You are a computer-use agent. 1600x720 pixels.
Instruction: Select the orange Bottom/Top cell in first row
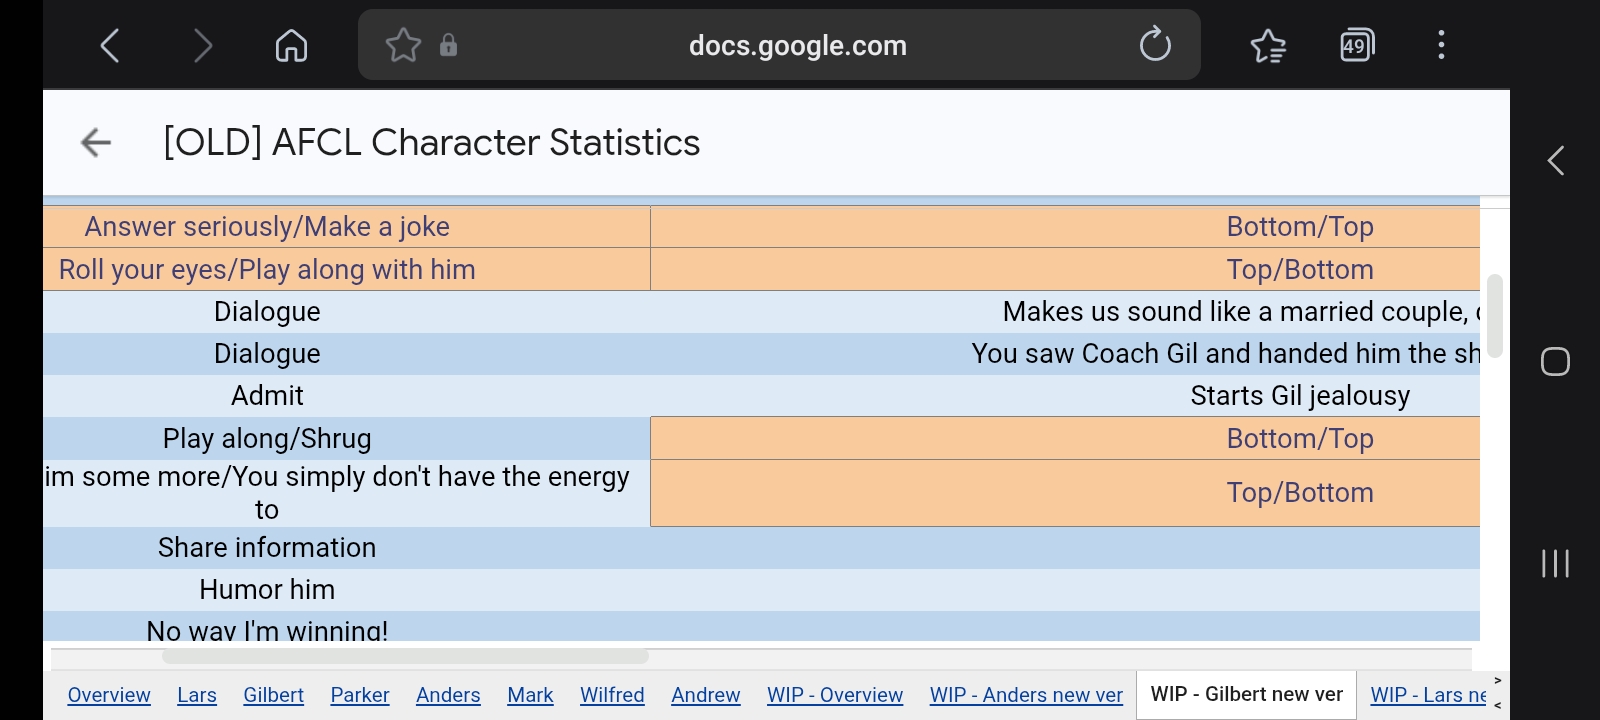click(x=1065, y=227)
